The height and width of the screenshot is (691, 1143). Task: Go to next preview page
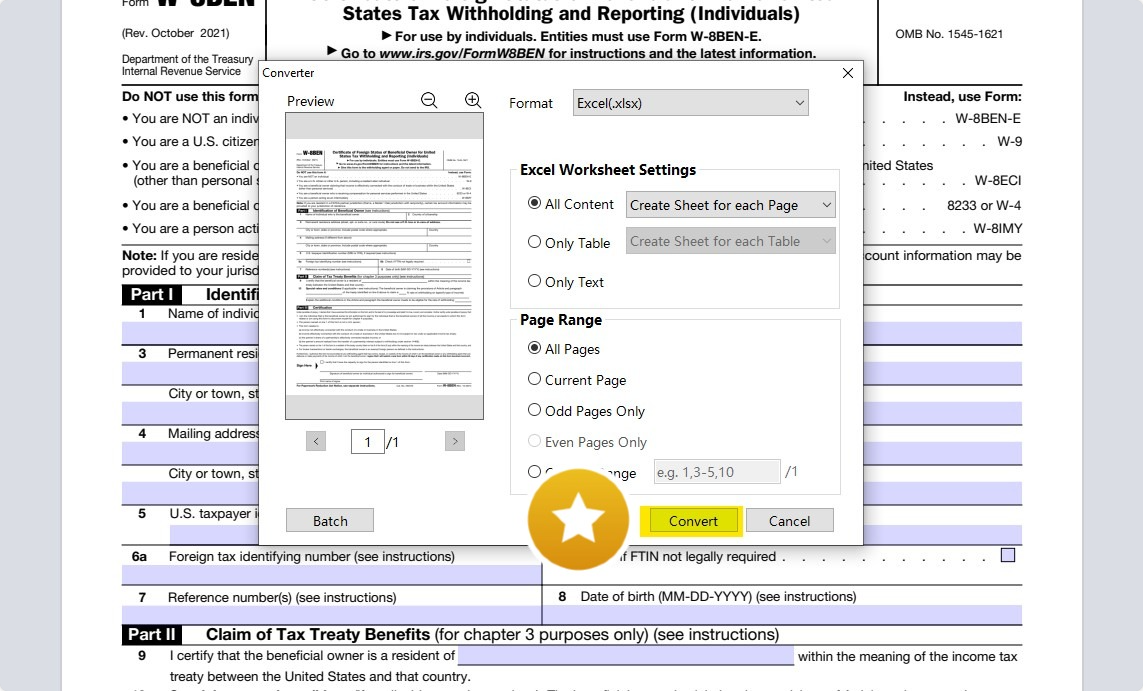pyautogui.click(x=455, y=441)
